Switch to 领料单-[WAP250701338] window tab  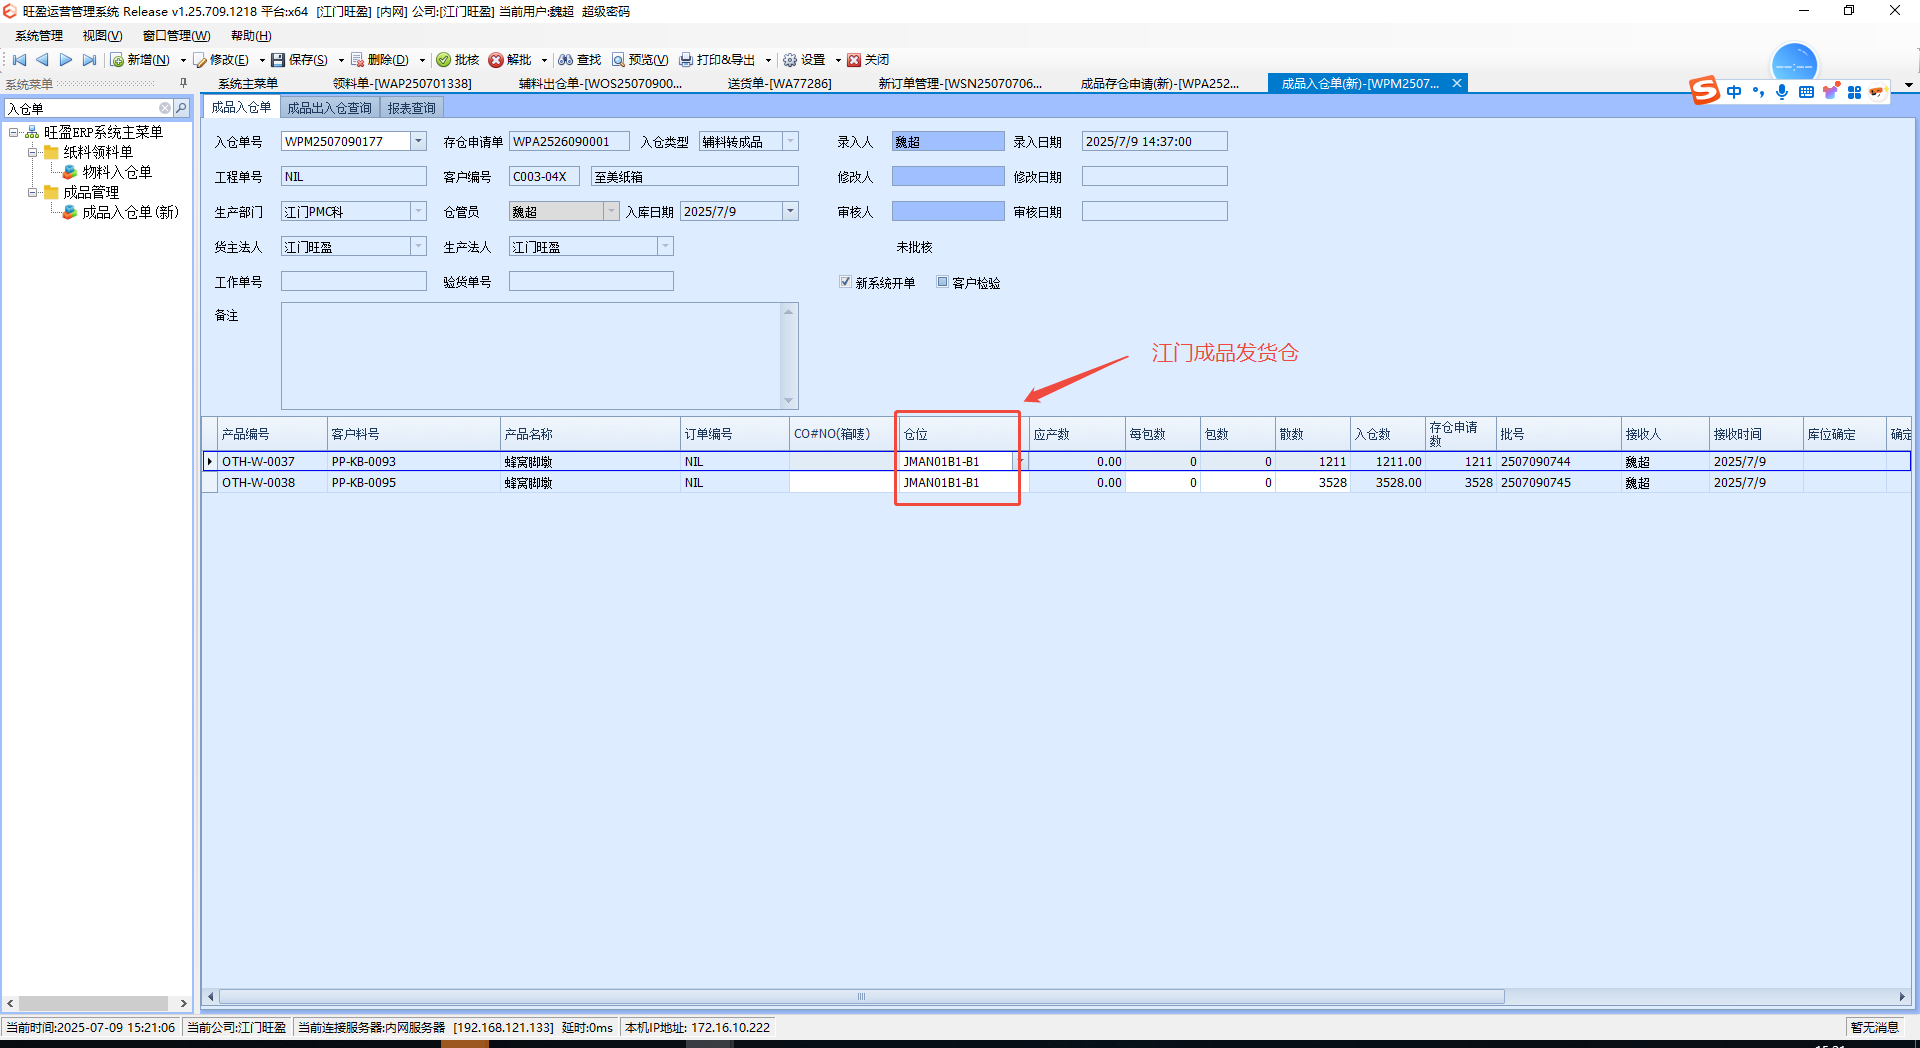[x=402, y=83]
